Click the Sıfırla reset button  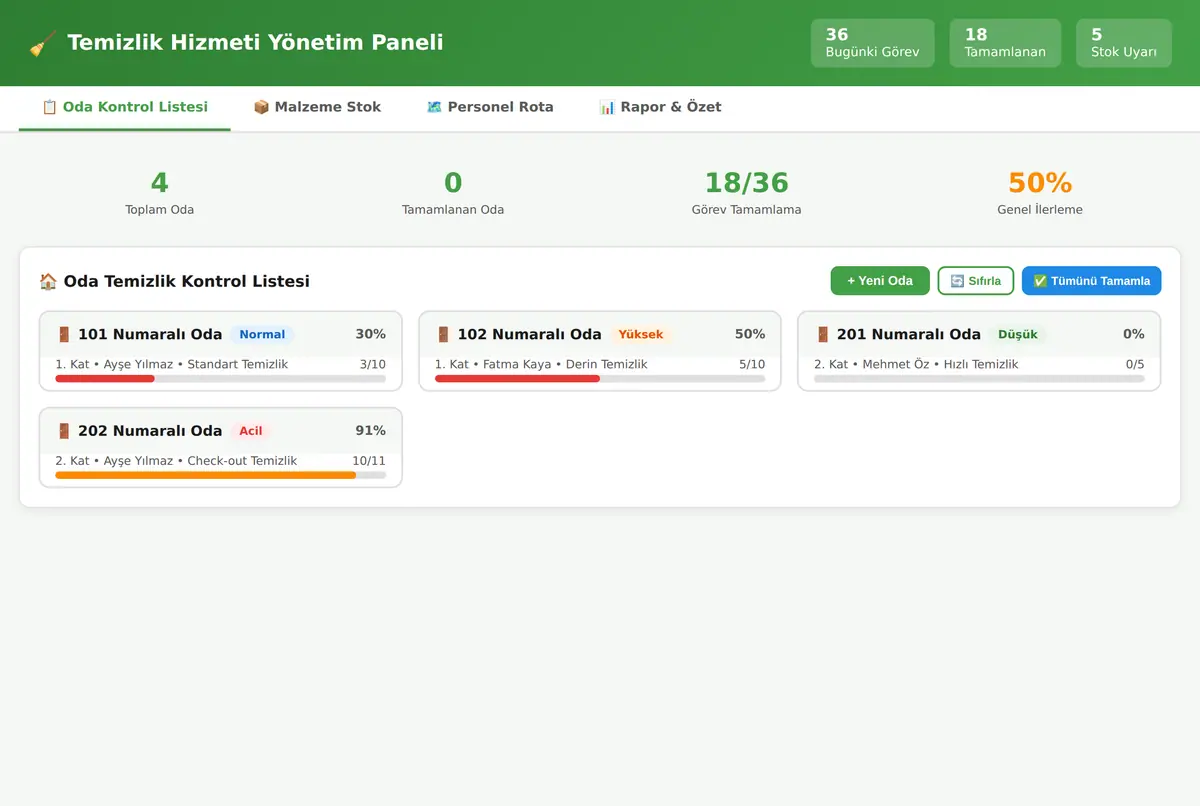coord(976,281)
